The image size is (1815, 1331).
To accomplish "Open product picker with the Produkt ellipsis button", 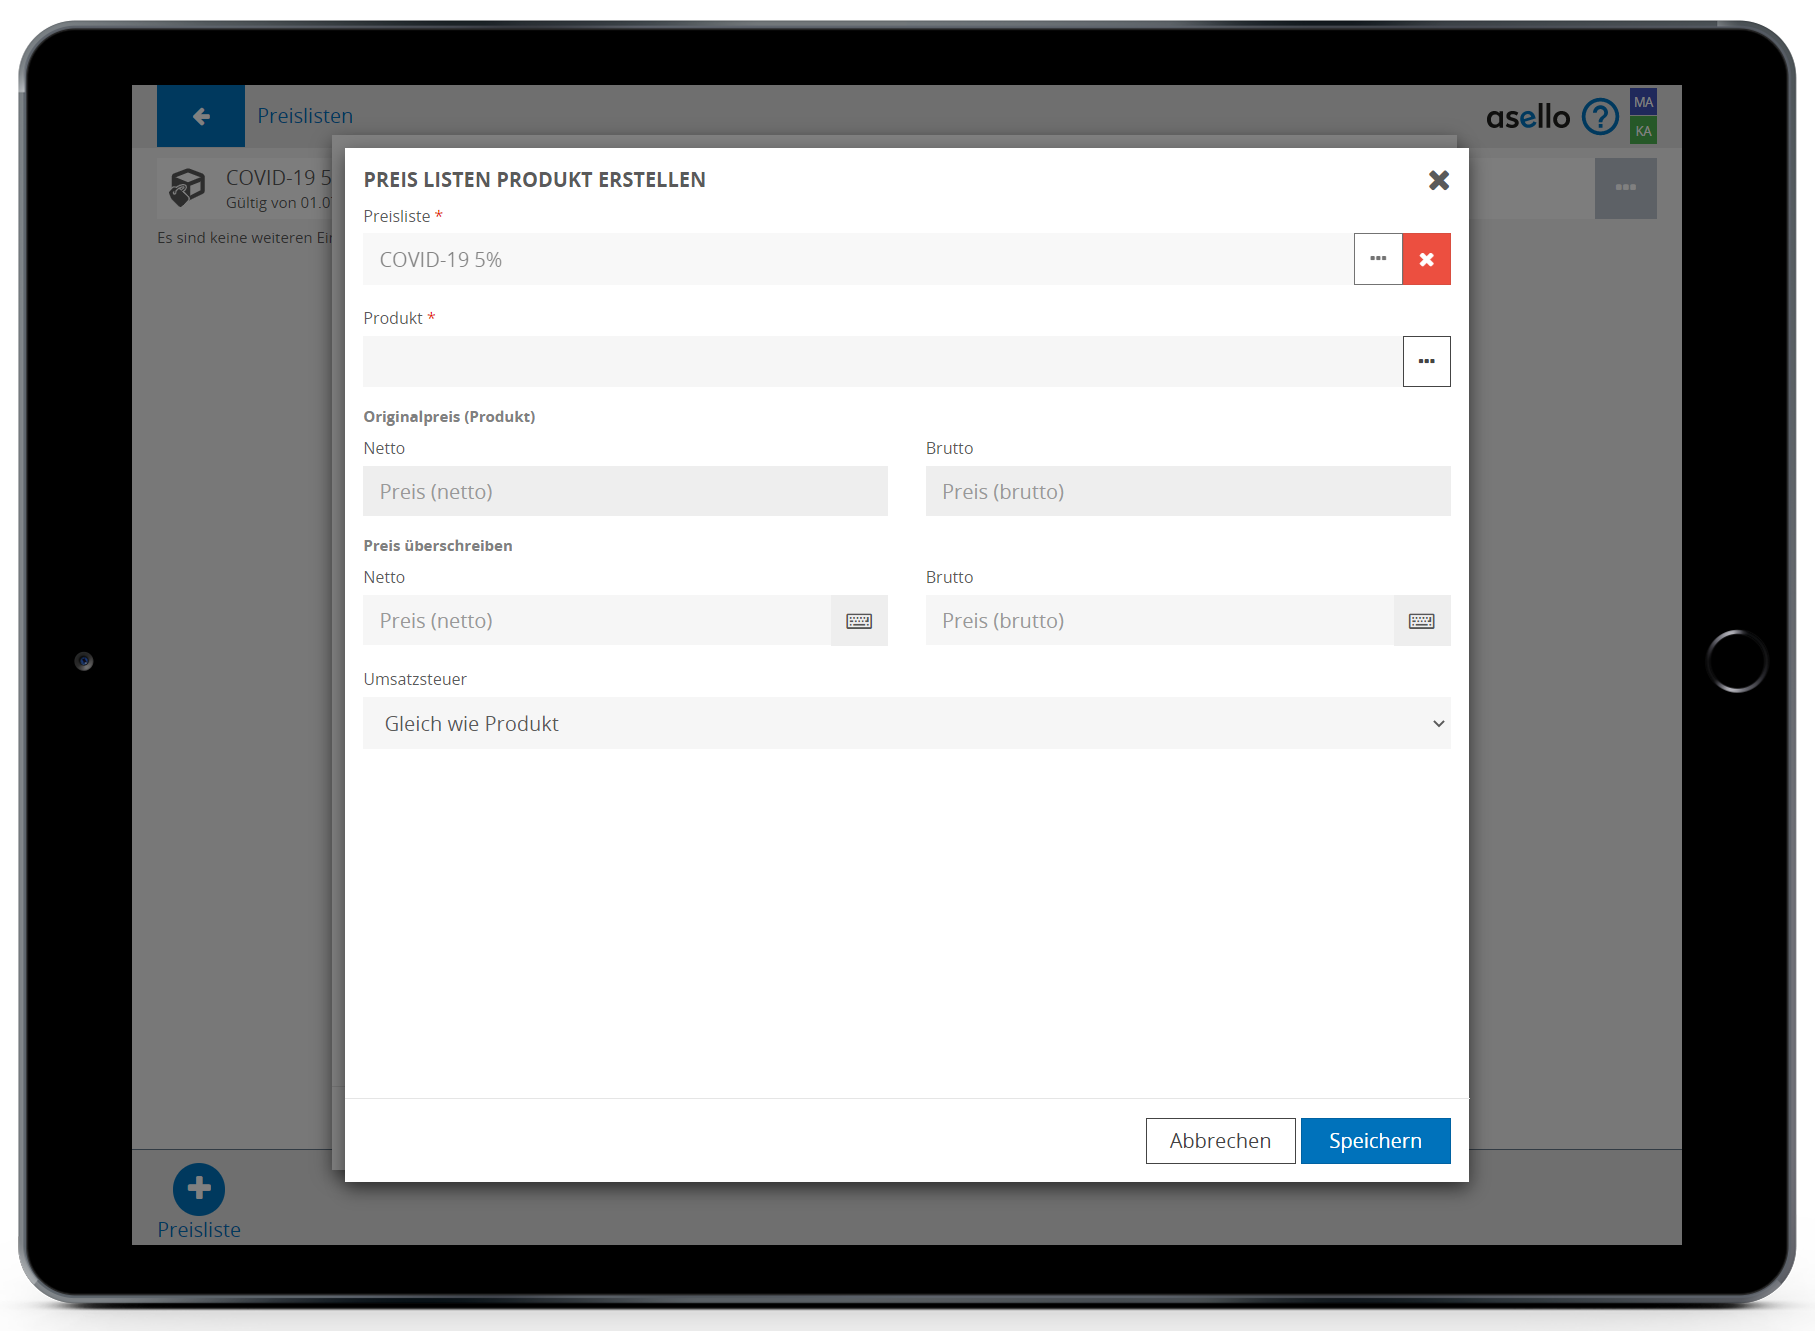I will coord(1426,361).
